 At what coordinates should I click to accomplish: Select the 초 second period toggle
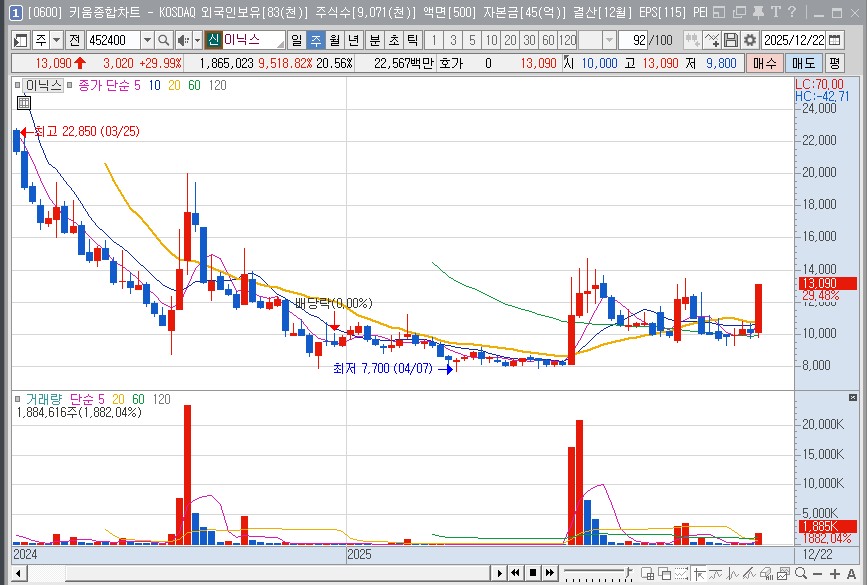(394, 40)
